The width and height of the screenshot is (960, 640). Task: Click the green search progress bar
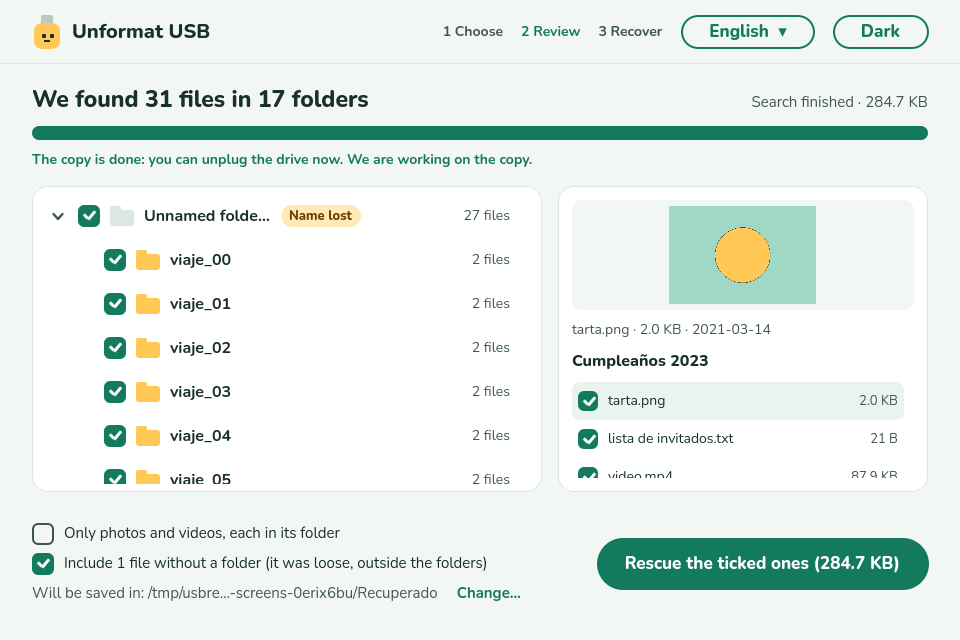[480, 133]
